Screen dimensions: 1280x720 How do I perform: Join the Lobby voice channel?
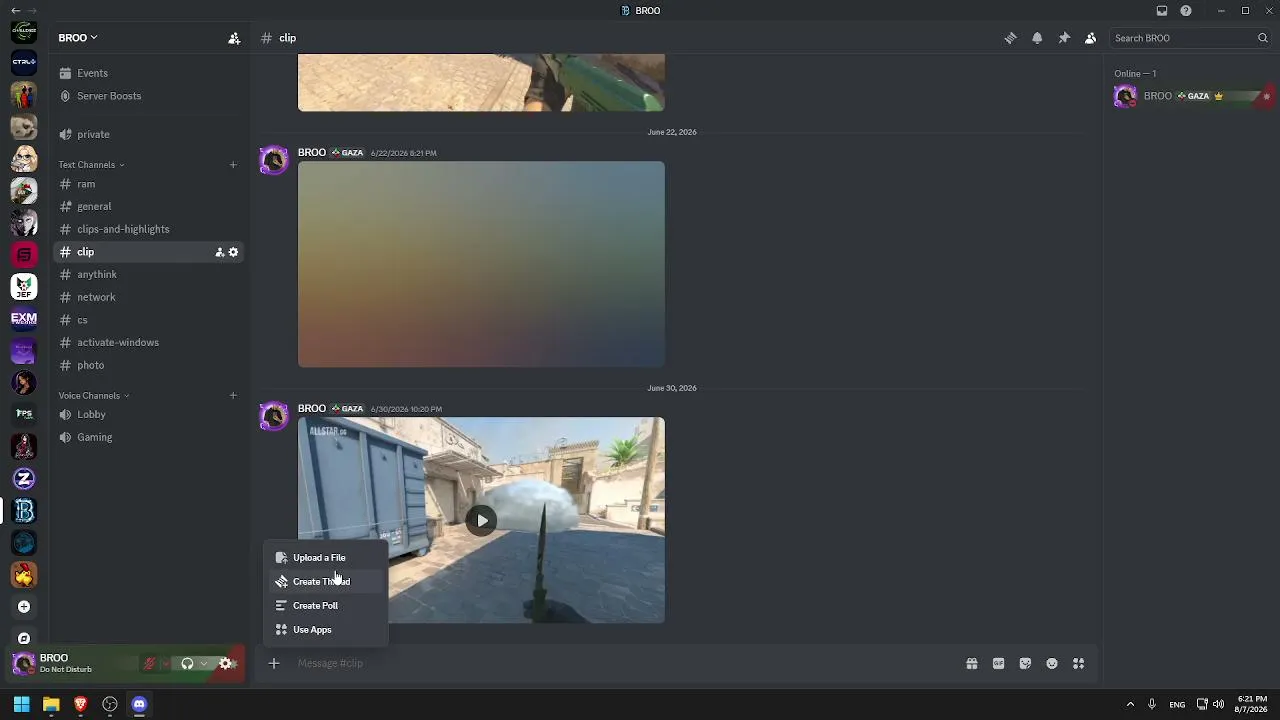pos(147,414)
